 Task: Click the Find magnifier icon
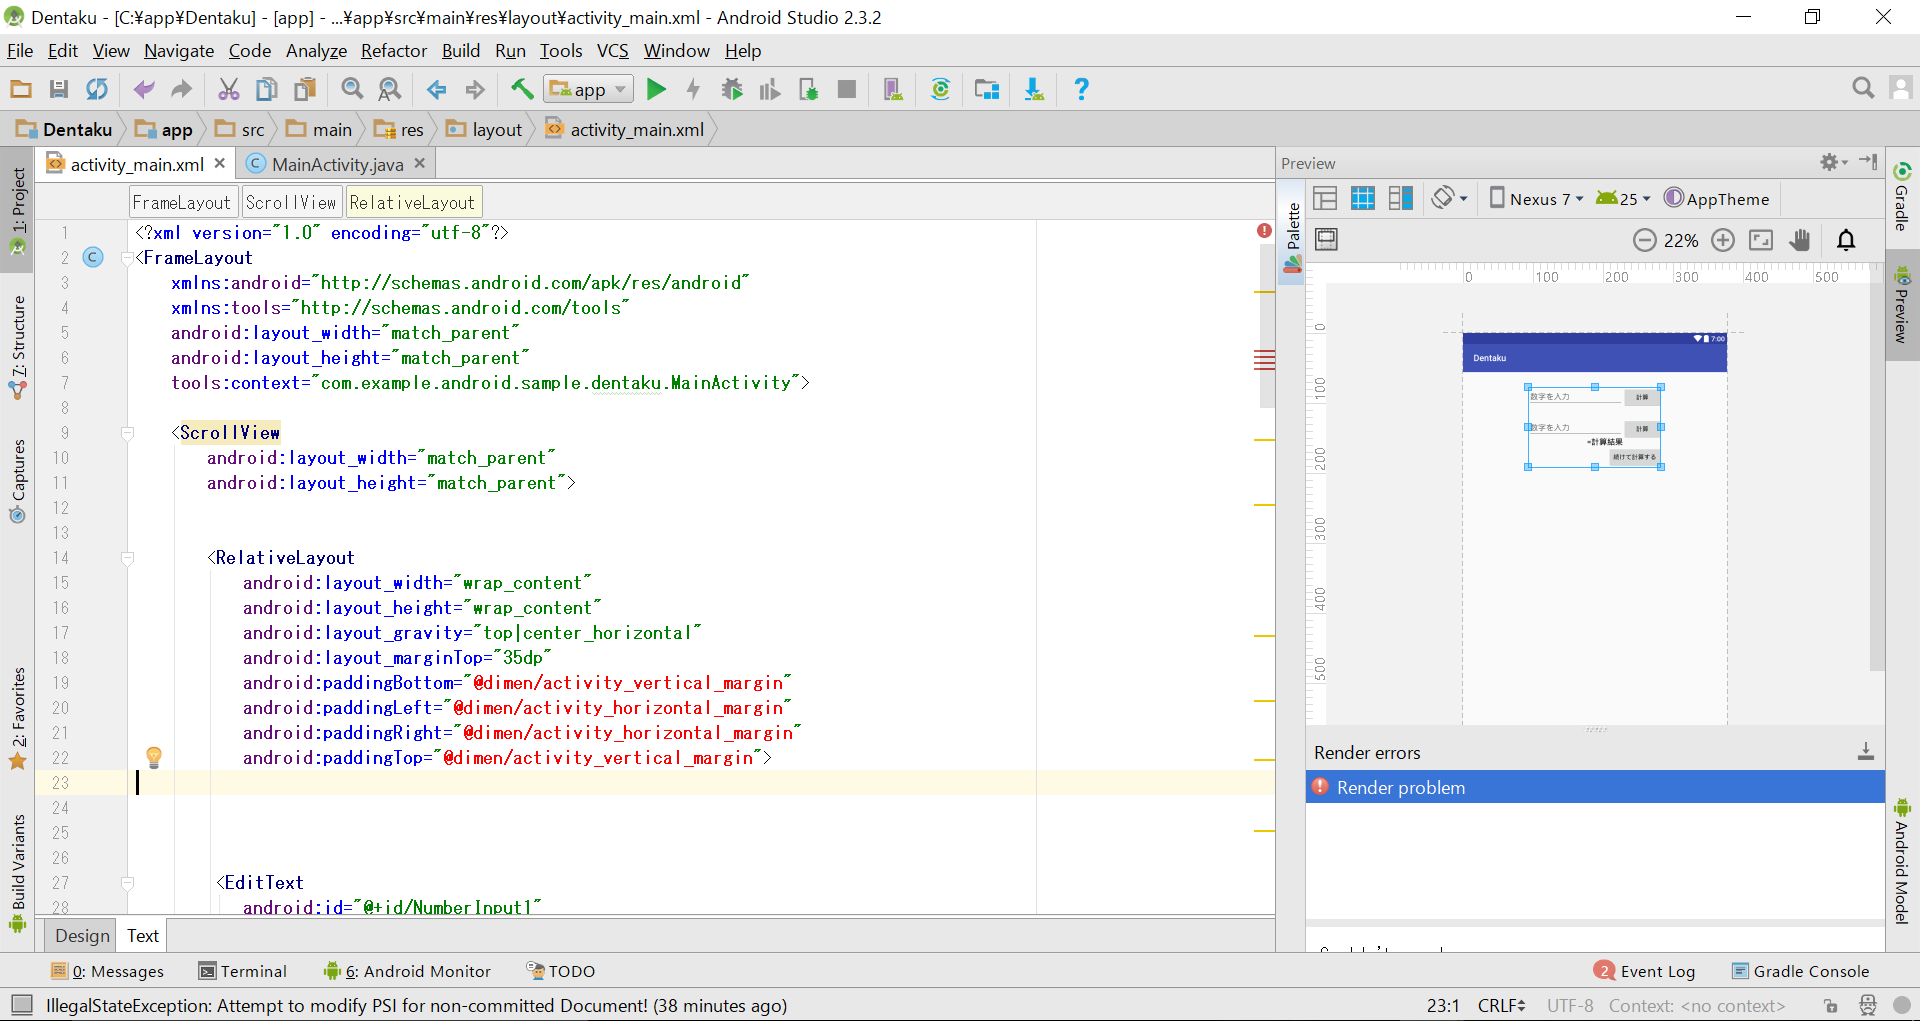[352, 90]
